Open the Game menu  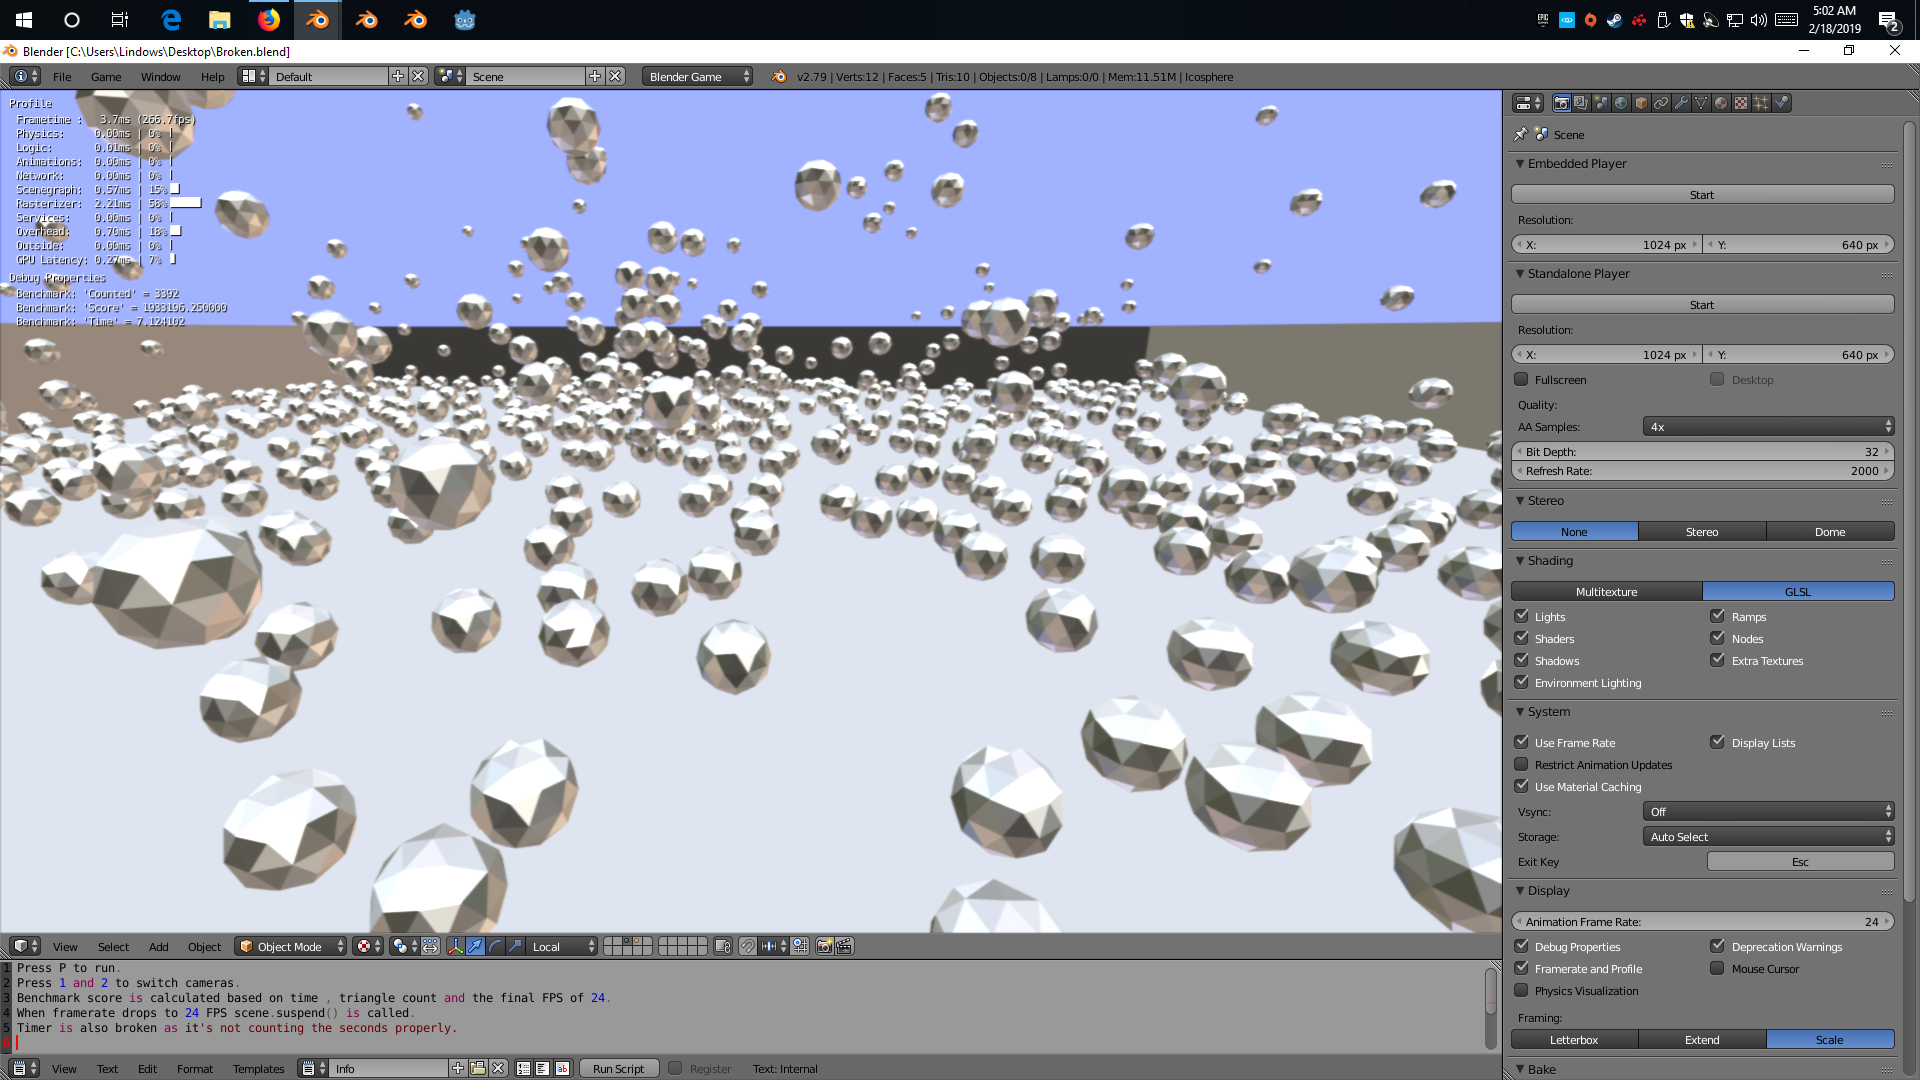106,76
